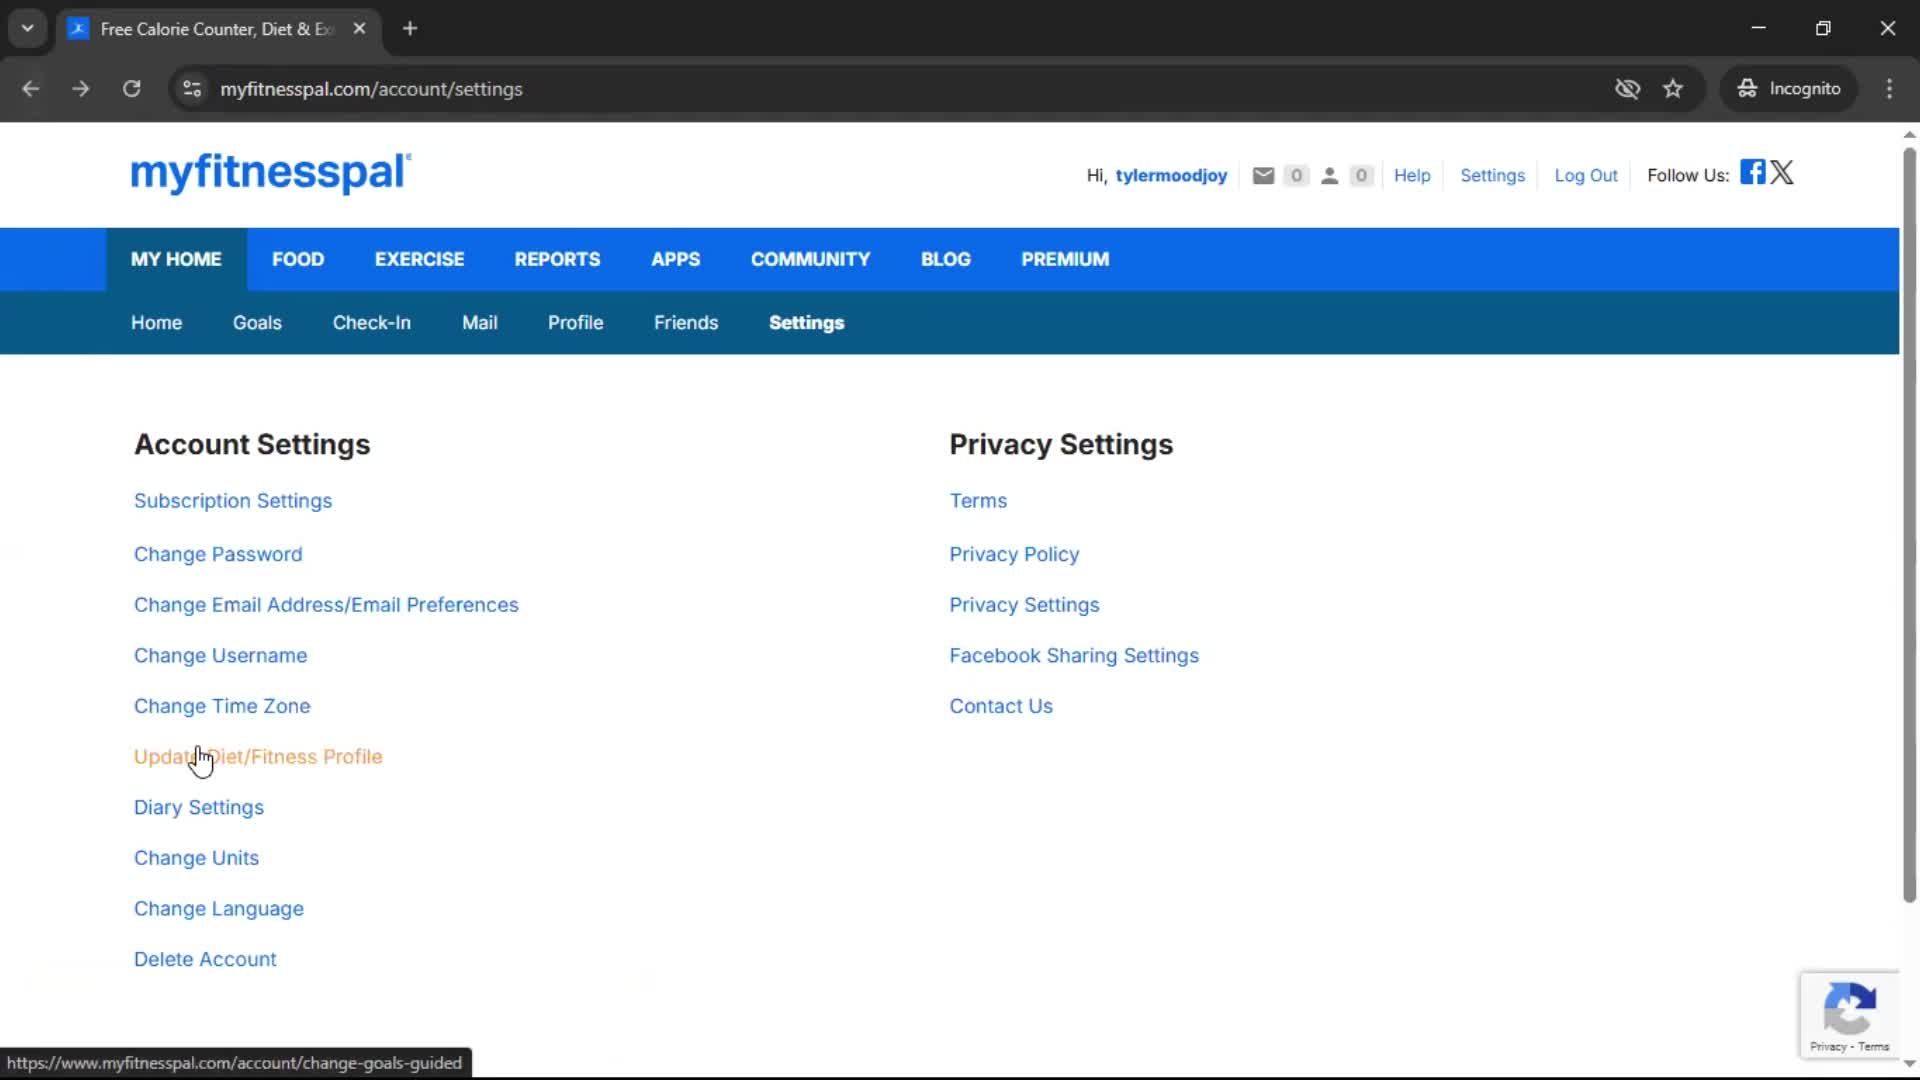This screenshot has width=1920, height=1080.
Task: Click the Change Username link
Action: coord(221,656)
